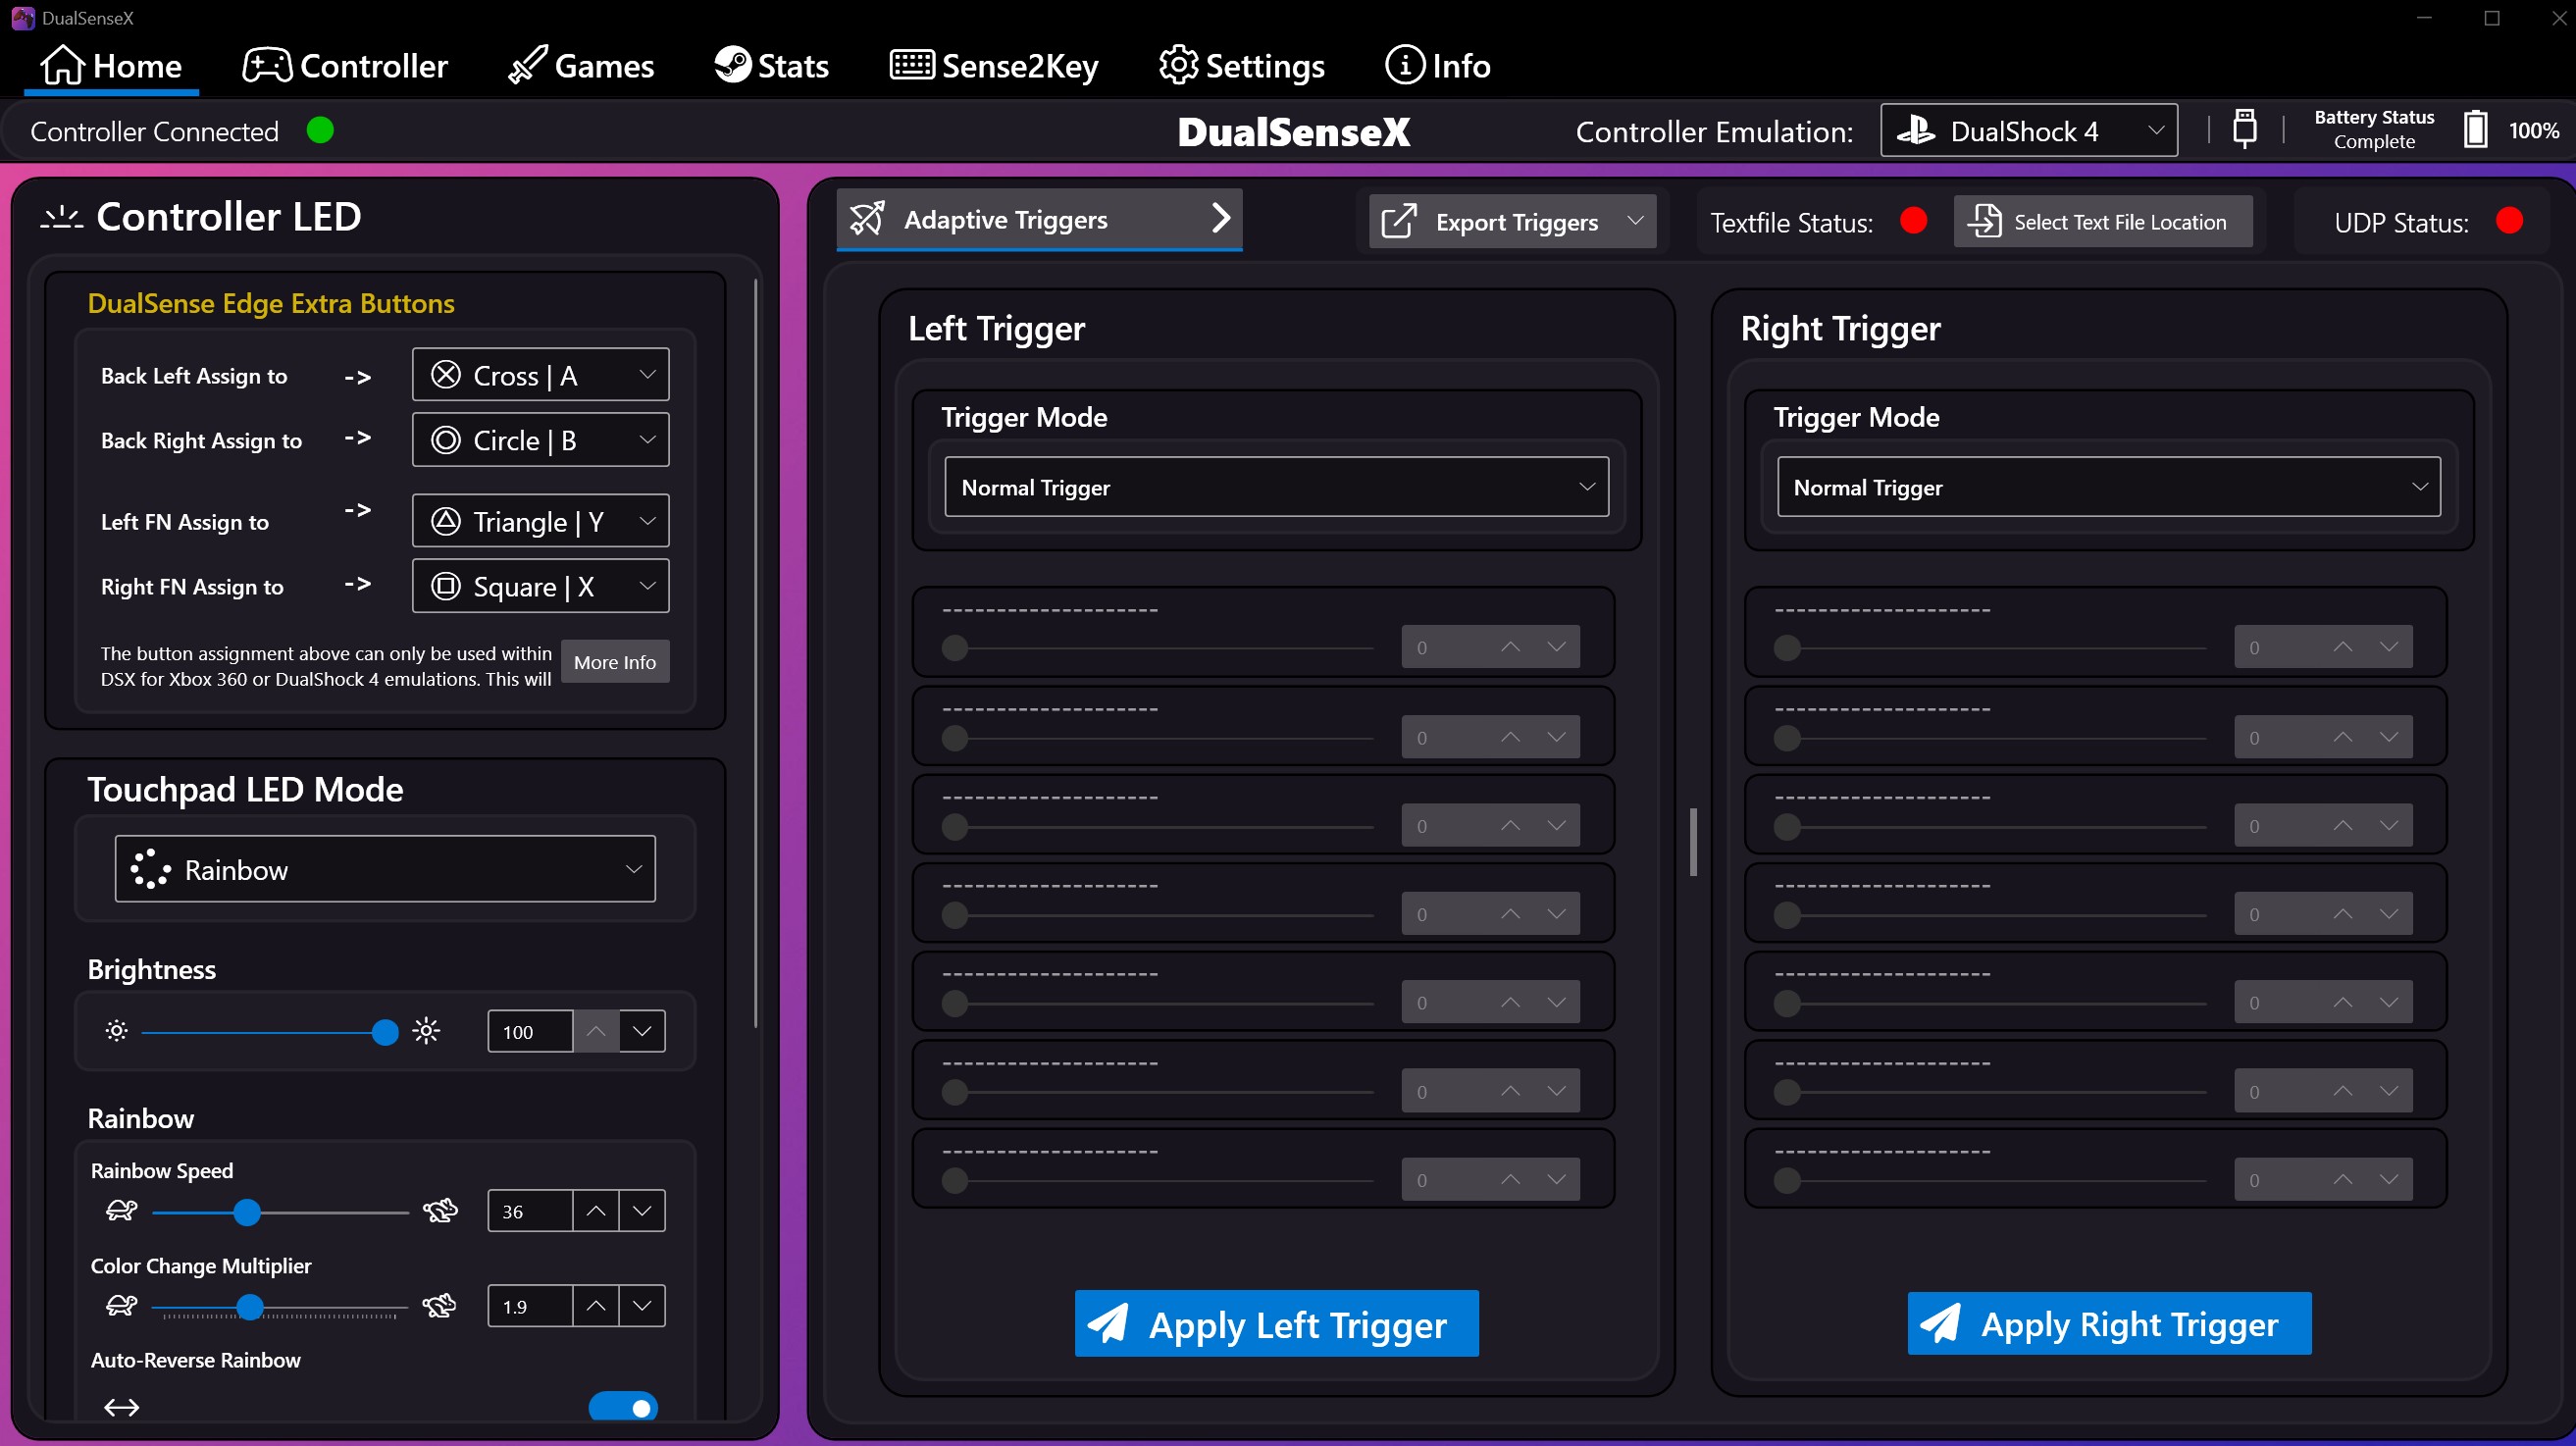Click the Rainbow Speed slider handle

coord(246,1212)
